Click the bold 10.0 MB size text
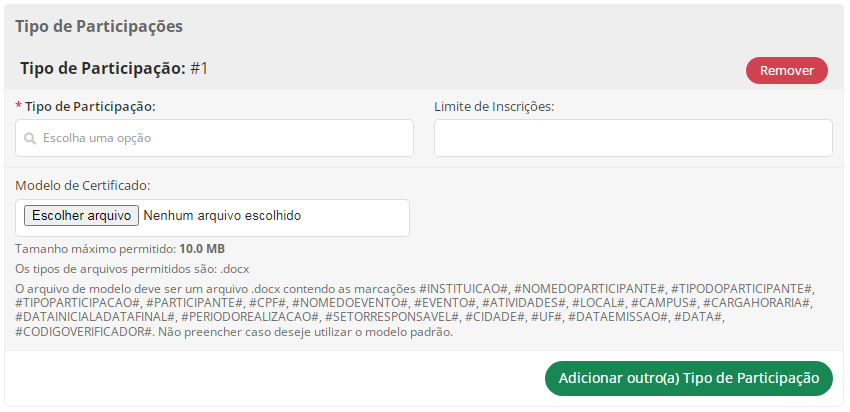Screen dimensions: 850x412 [x=202, y=249]
